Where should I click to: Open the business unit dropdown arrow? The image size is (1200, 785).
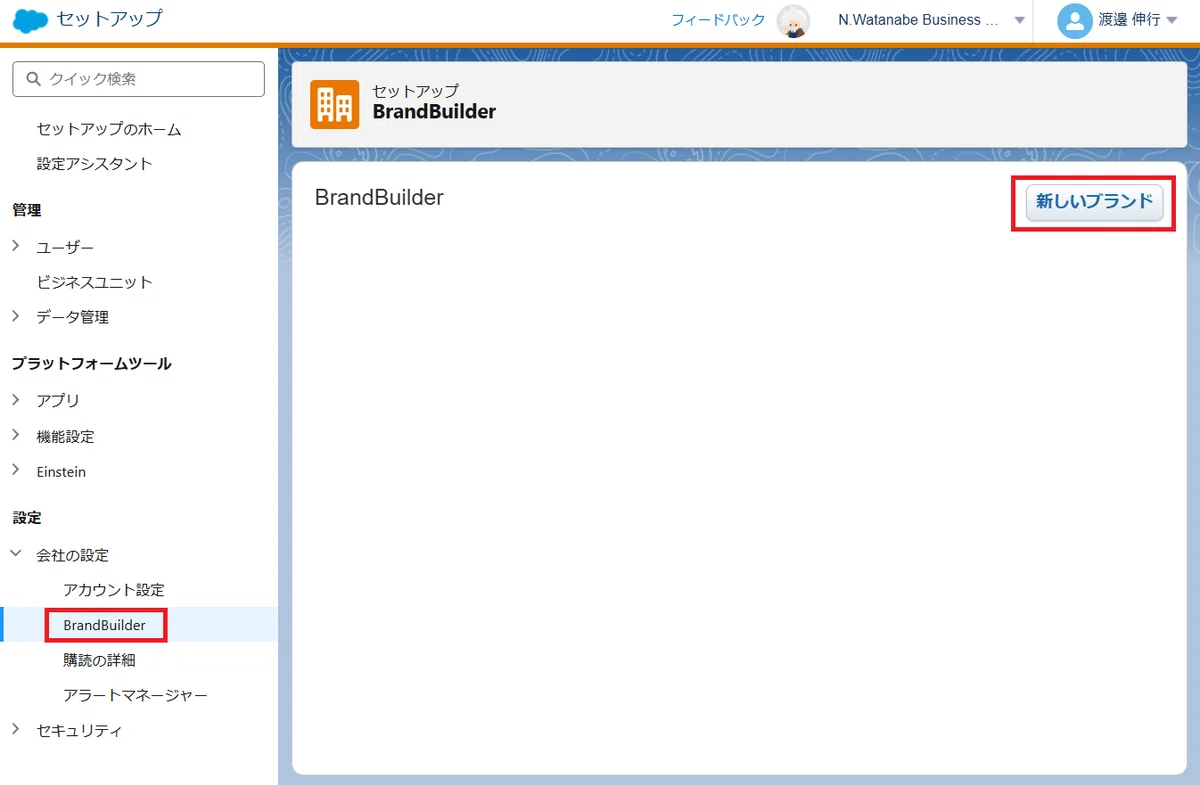pyautogui.click(x=1019, y=21)
